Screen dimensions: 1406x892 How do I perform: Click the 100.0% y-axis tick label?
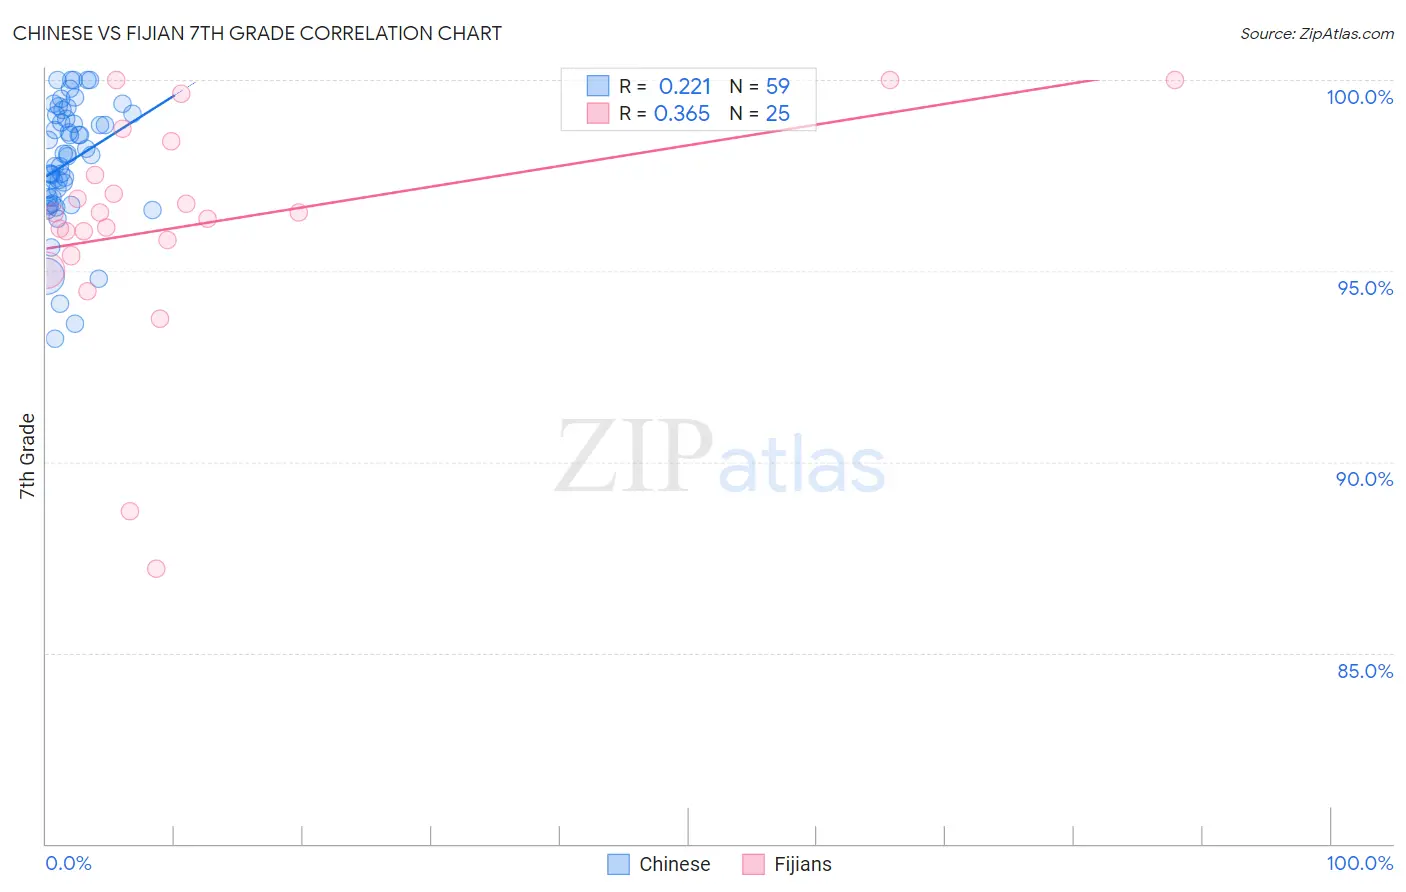click(x=1359, y=97)
